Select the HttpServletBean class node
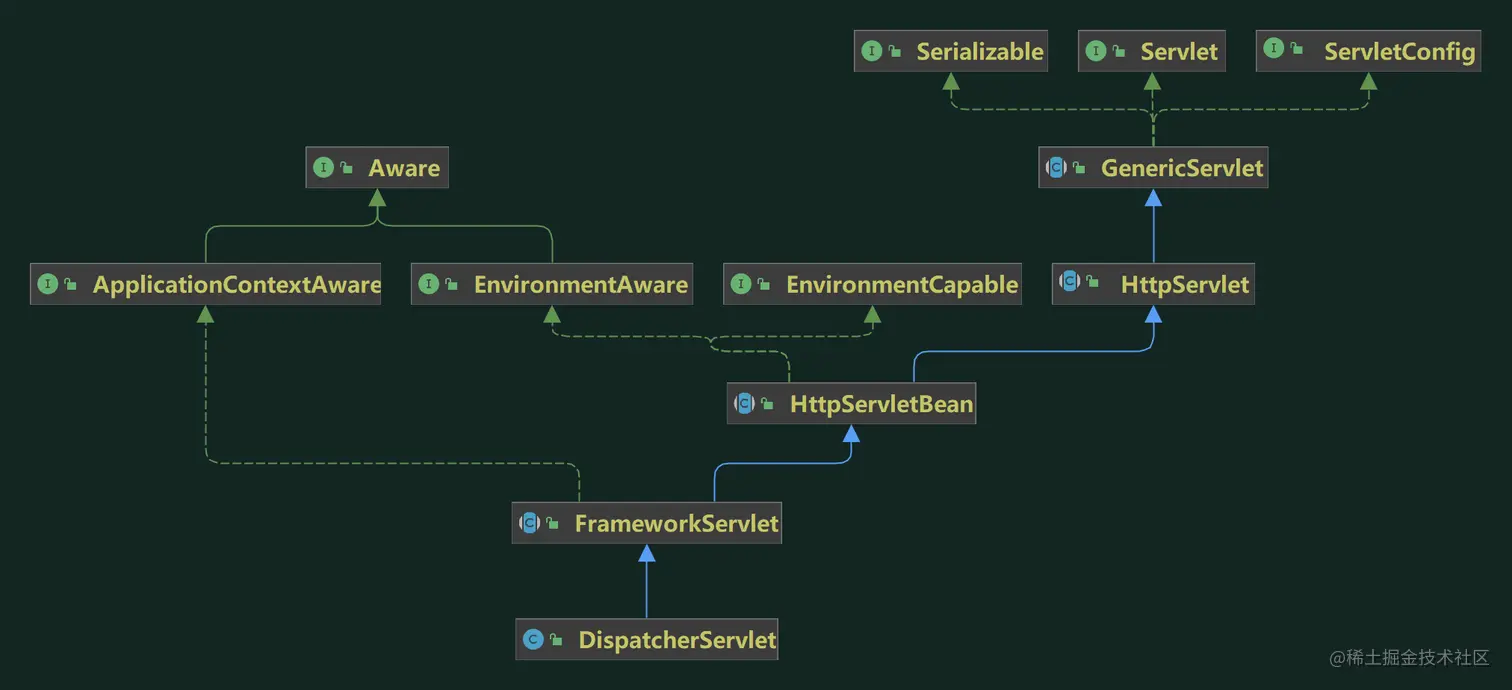Image resolution: width=1512 pixels, height=690 pixels. tap(851, 404)
